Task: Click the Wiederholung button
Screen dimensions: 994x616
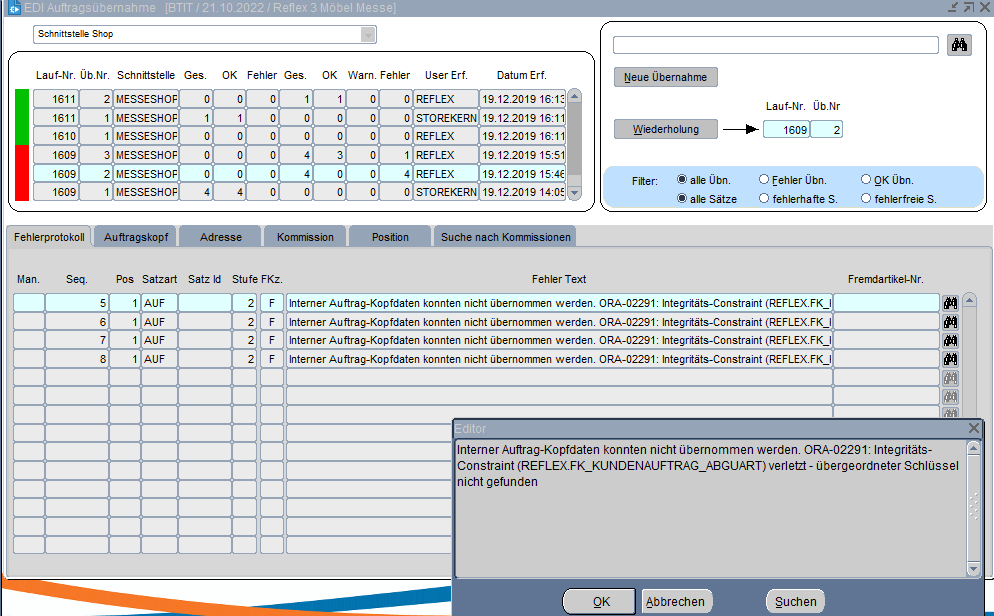Action: 664,129
